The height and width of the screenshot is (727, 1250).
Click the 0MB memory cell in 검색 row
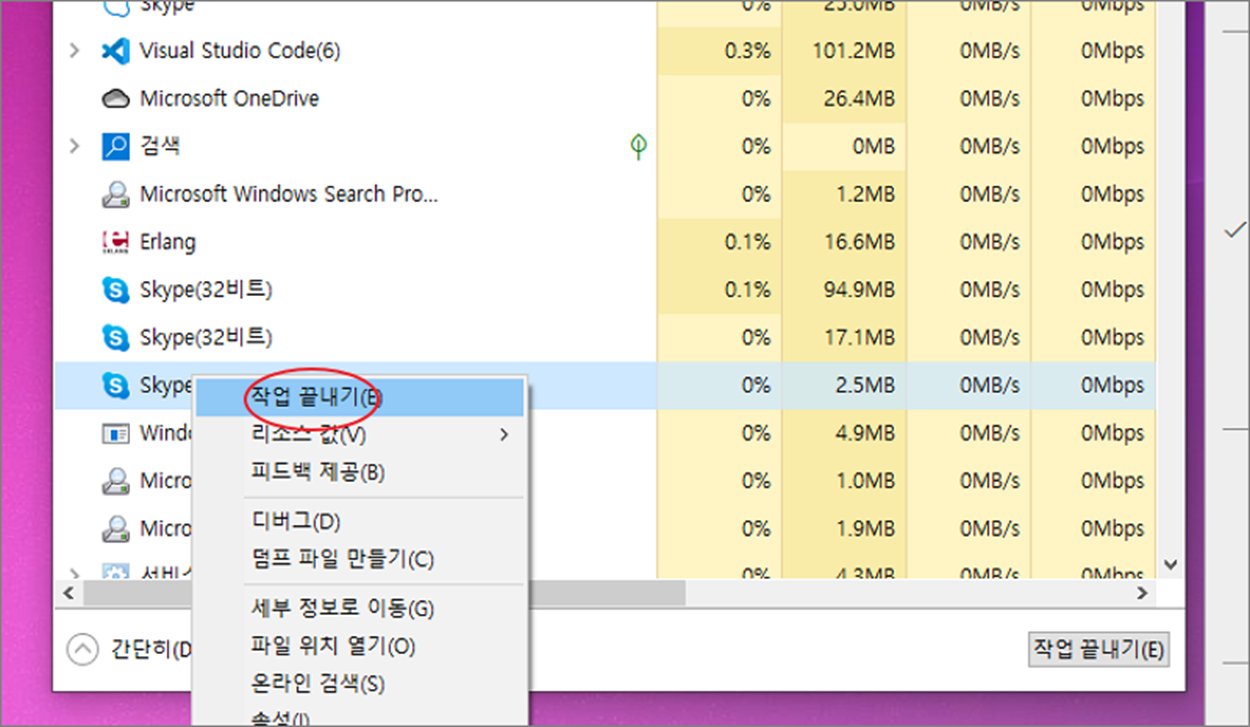(x=844, y=146)
